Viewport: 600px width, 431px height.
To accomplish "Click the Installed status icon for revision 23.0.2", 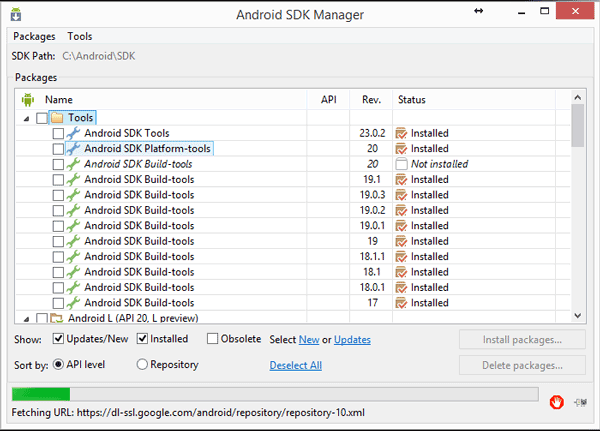I will 401,133.
